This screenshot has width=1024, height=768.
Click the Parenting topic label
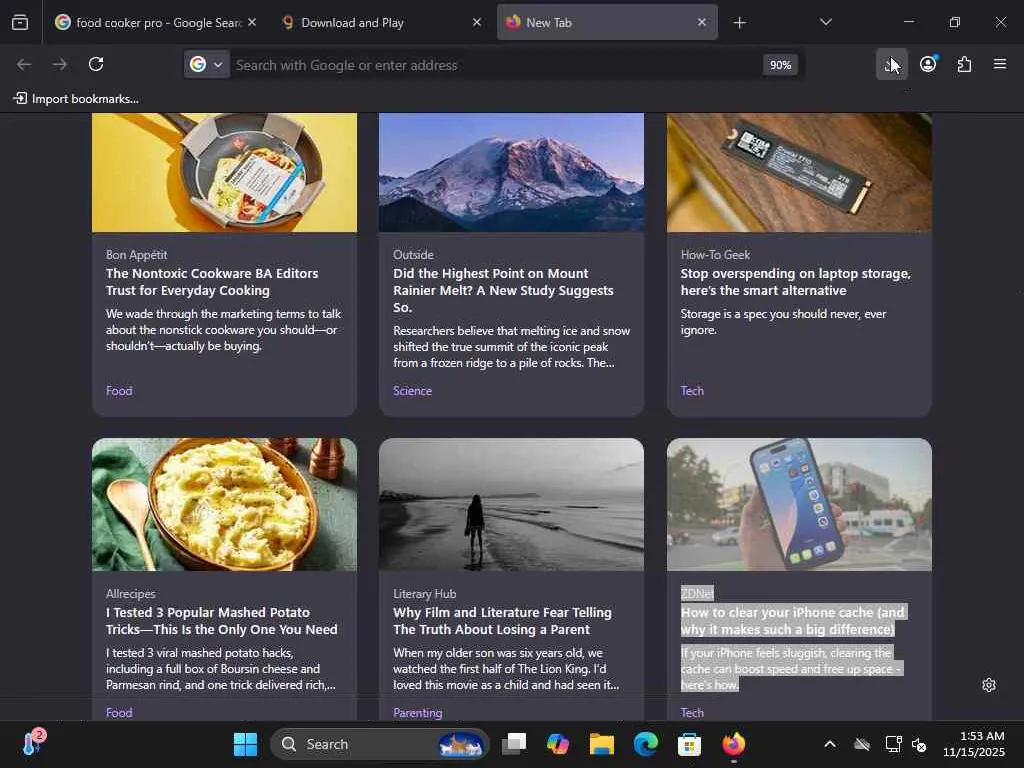pyautogui.click(x=417, y=712)
